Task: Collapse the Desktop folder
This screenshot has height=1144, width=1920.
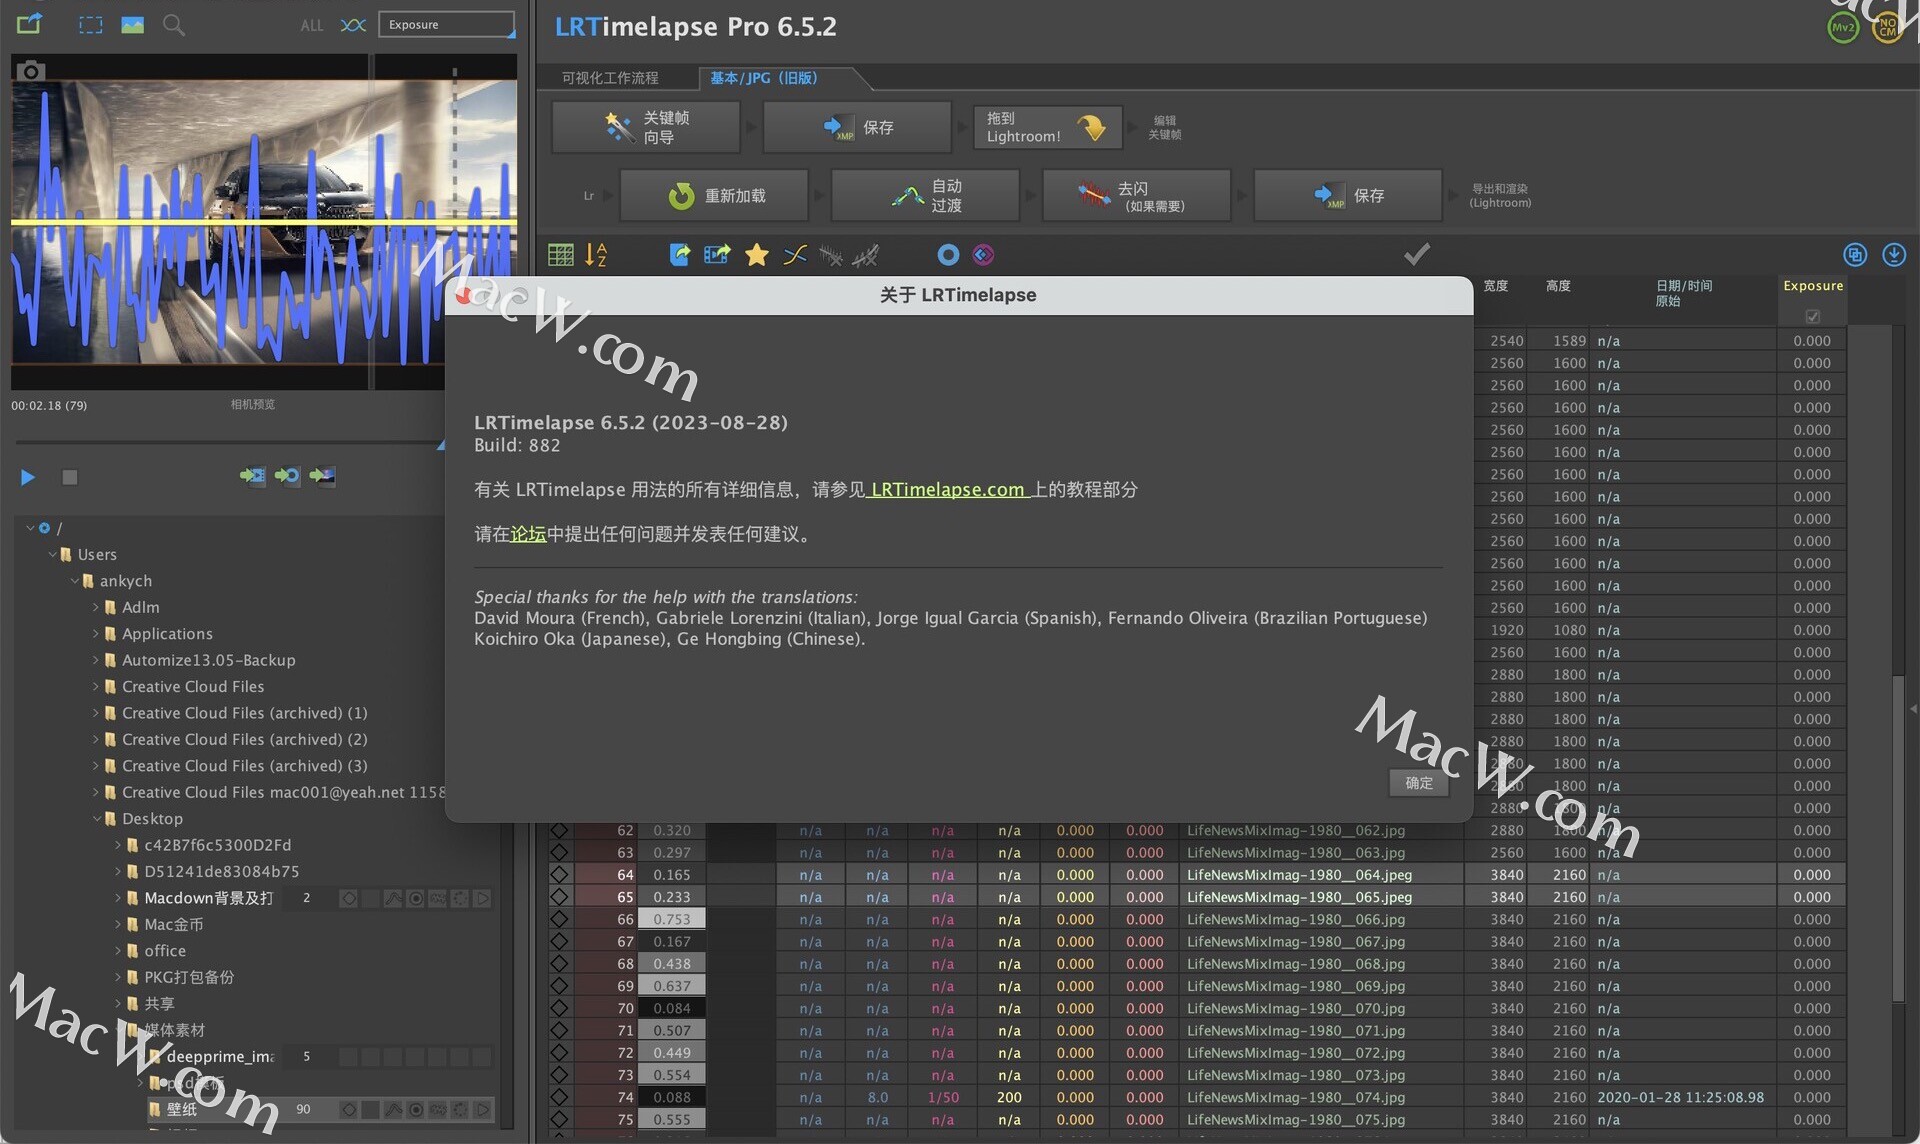Action: point(97,819)
